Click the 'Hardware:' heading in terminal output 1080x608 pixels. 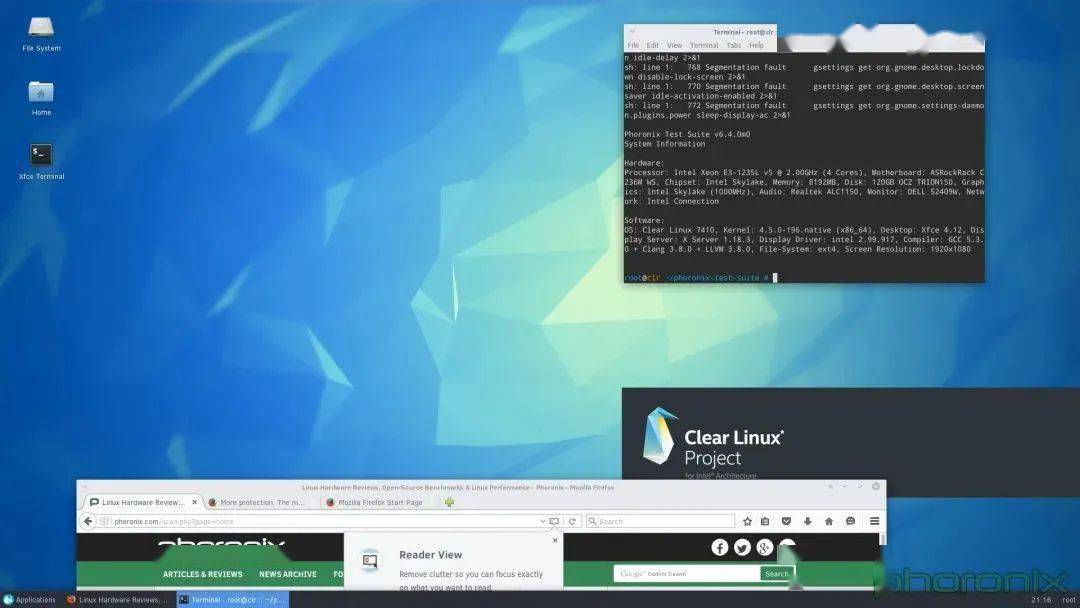point(644,163)
